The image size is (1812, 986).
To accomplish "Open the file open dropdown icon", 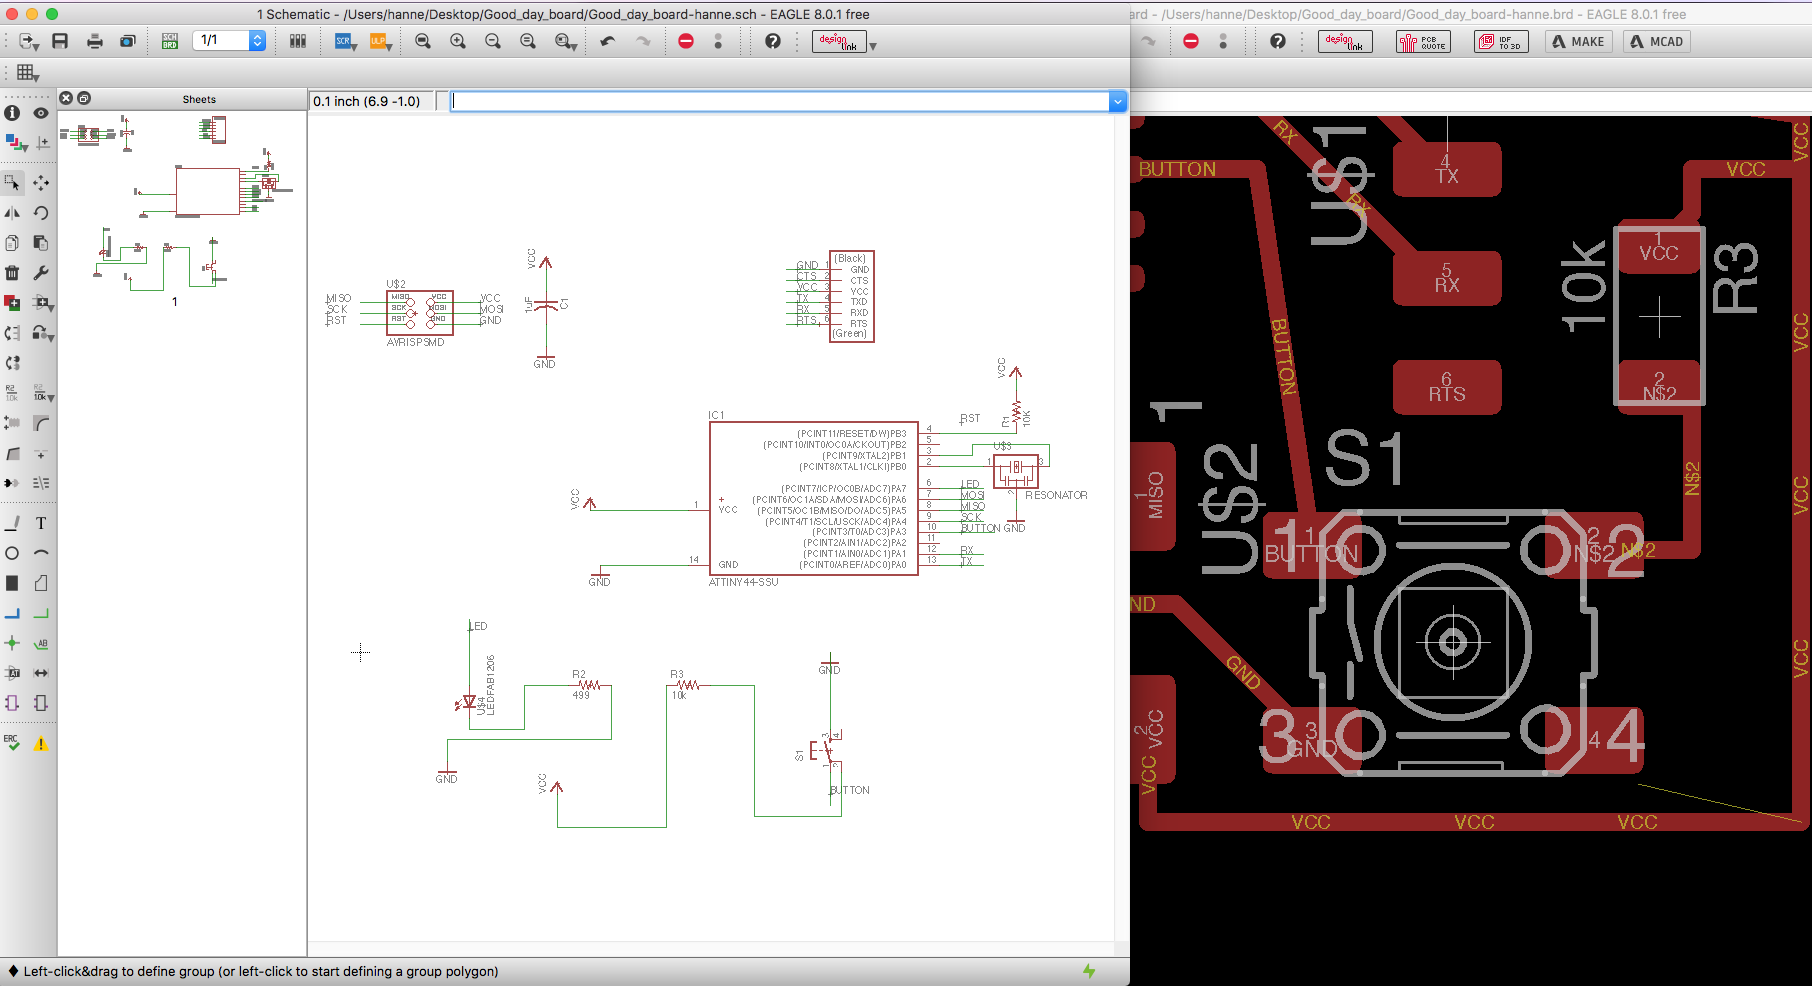I will pos(29,41).
